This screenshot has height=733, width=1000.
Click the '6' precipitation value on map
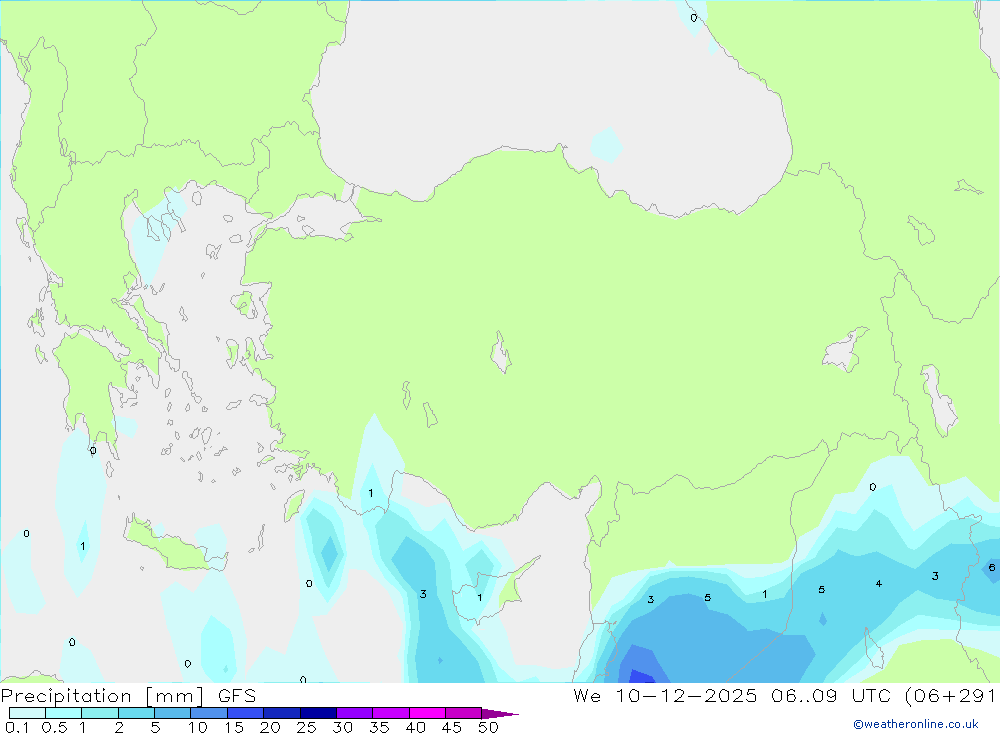click(992, 567)
